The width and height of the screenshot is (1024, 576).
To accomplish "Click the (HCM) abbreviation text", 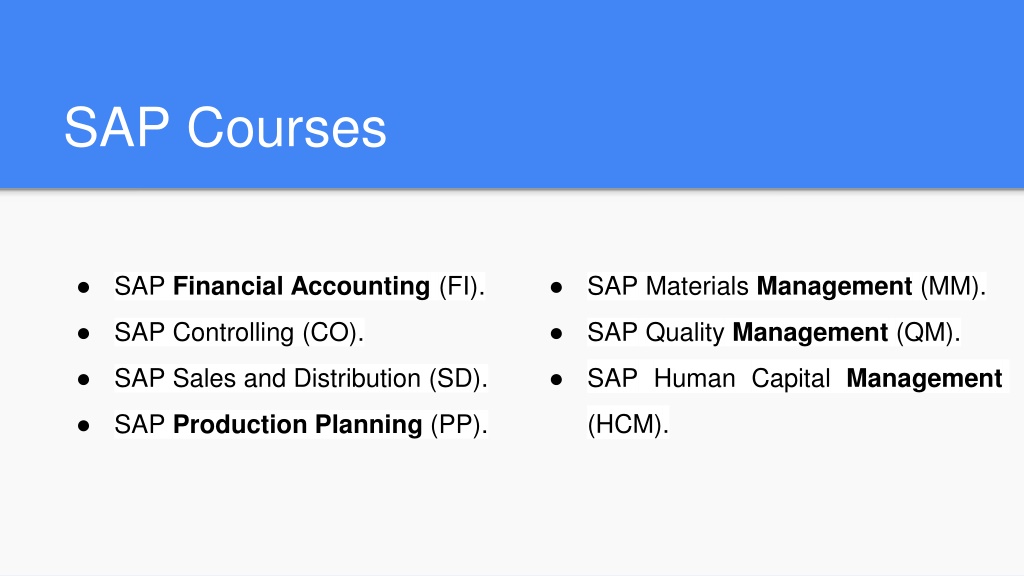I will [628, 425].
